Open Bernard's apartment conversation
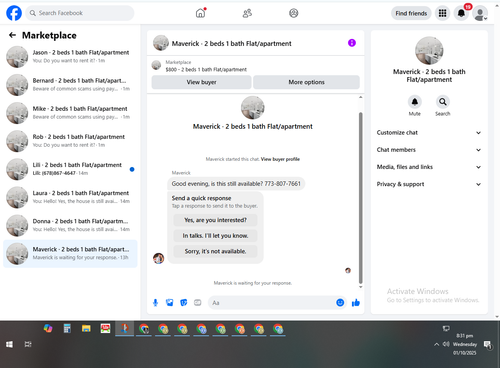Viewport: 500px width, 368px height. (x=70, y=85)
